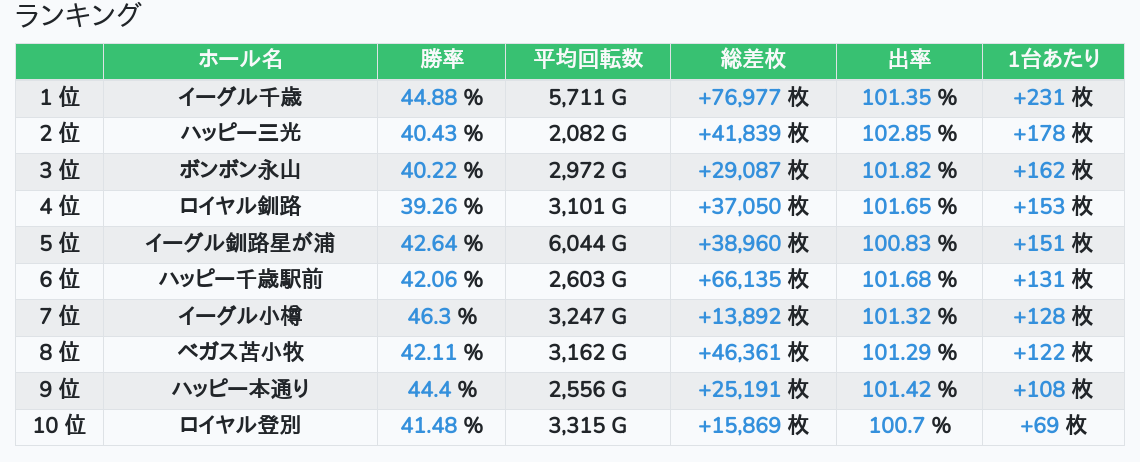Open the ロイヤル釧路 hall row
The image size is (1140, 462).
240,206
